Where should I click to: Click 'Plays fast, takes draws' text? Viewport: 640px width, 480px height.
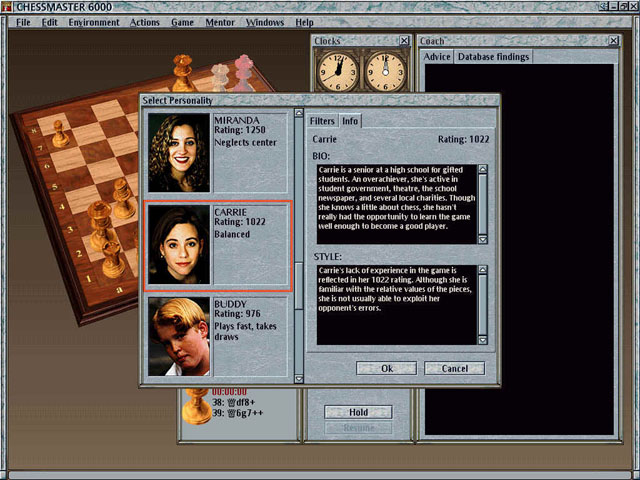pos(245,331)
